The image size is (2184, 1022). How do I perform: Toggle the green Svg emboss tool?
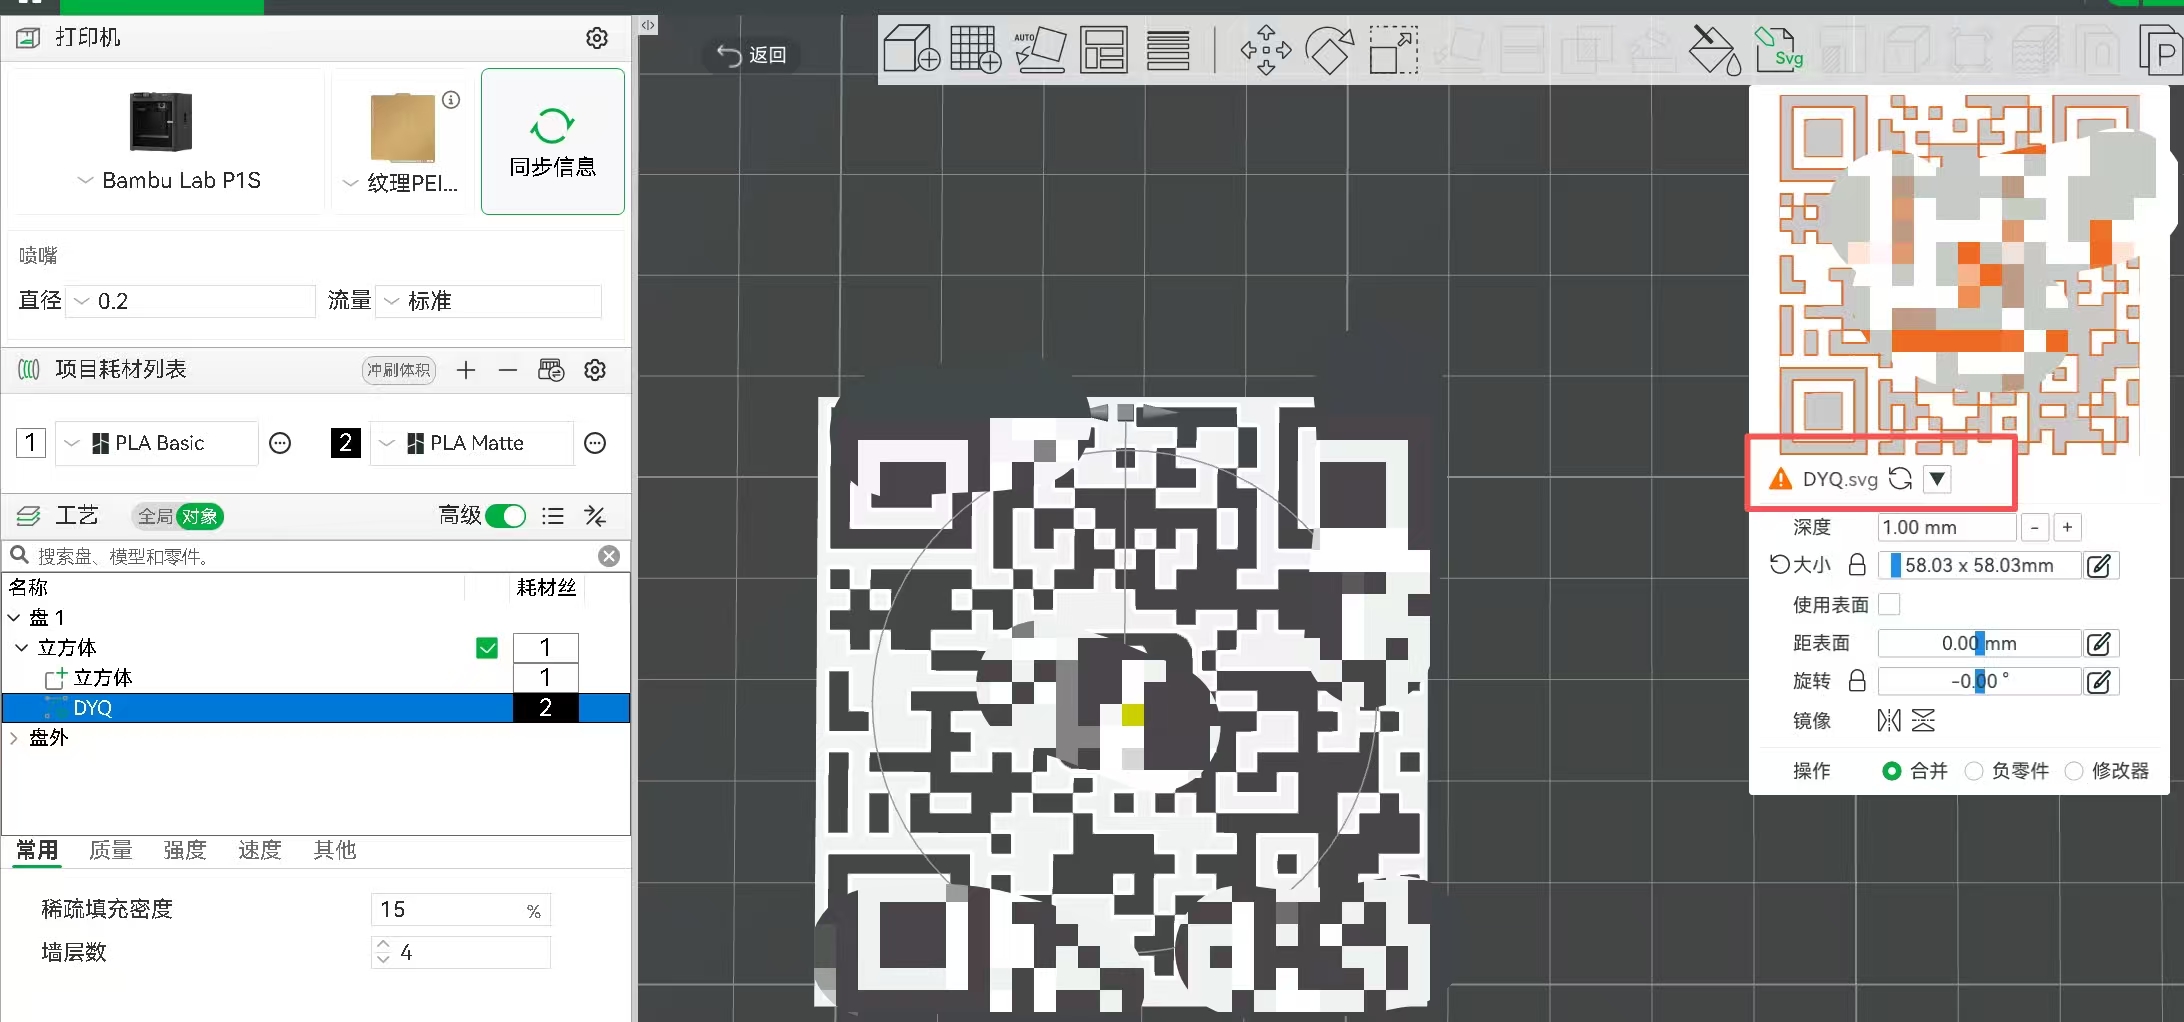(1779, 49)
